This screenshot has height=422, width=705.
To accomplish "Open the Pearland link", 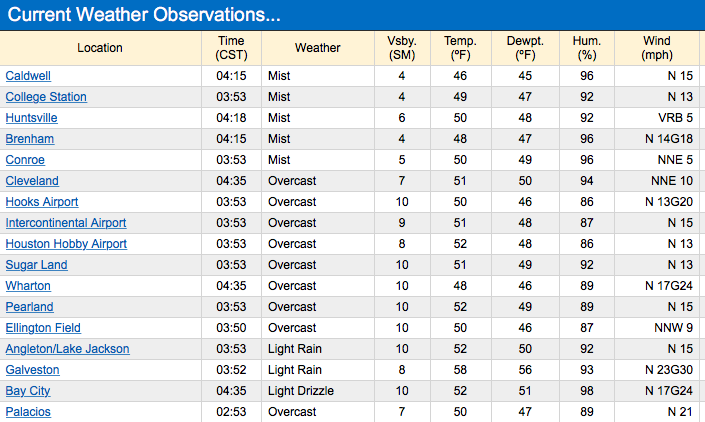I will pos(30,307).
